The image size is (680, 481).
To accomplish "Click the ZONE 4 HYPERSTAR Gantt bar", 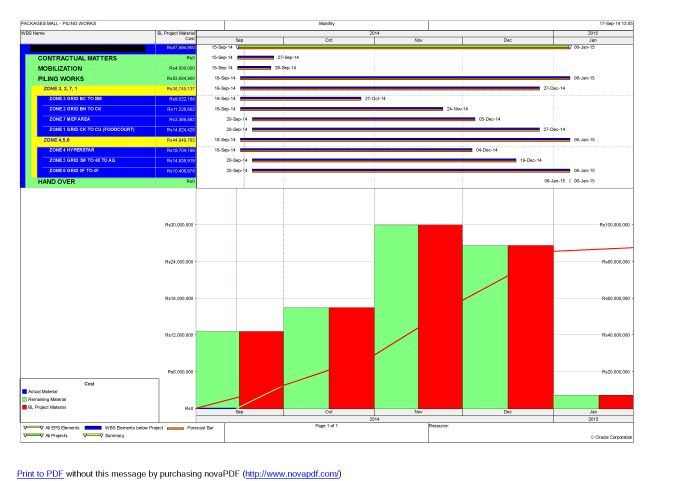I will click(356, 150).
